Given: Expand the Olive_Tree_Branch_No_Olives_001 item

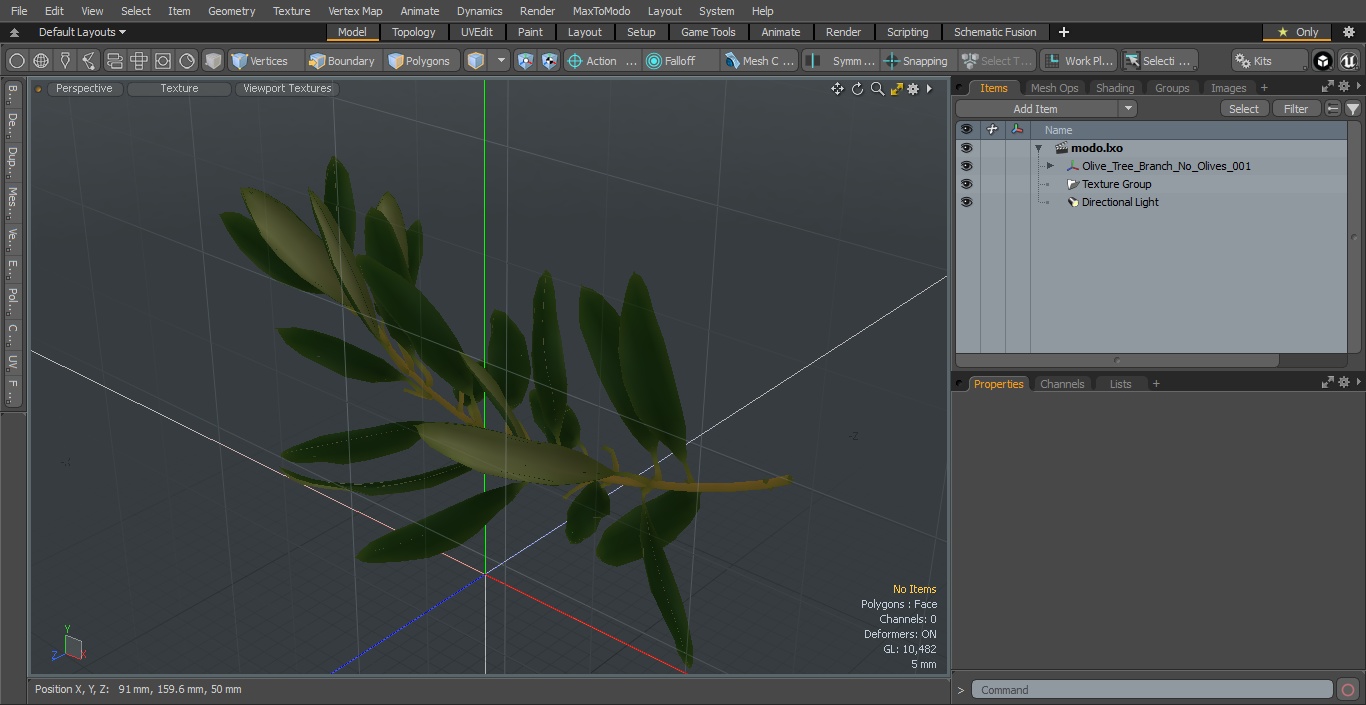Looking at the screenshot, I should pyautogui.click(x=1050, y=166).
